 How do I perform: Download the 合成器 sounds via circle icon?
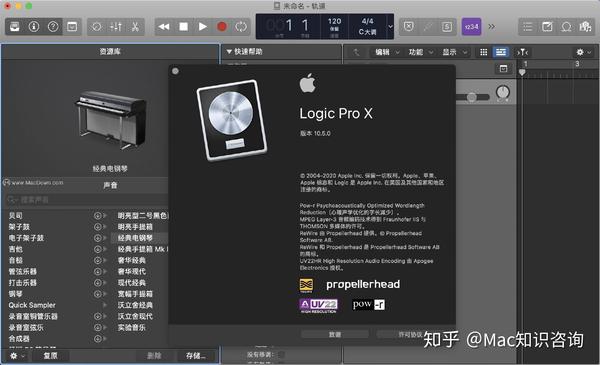point(98,339)
